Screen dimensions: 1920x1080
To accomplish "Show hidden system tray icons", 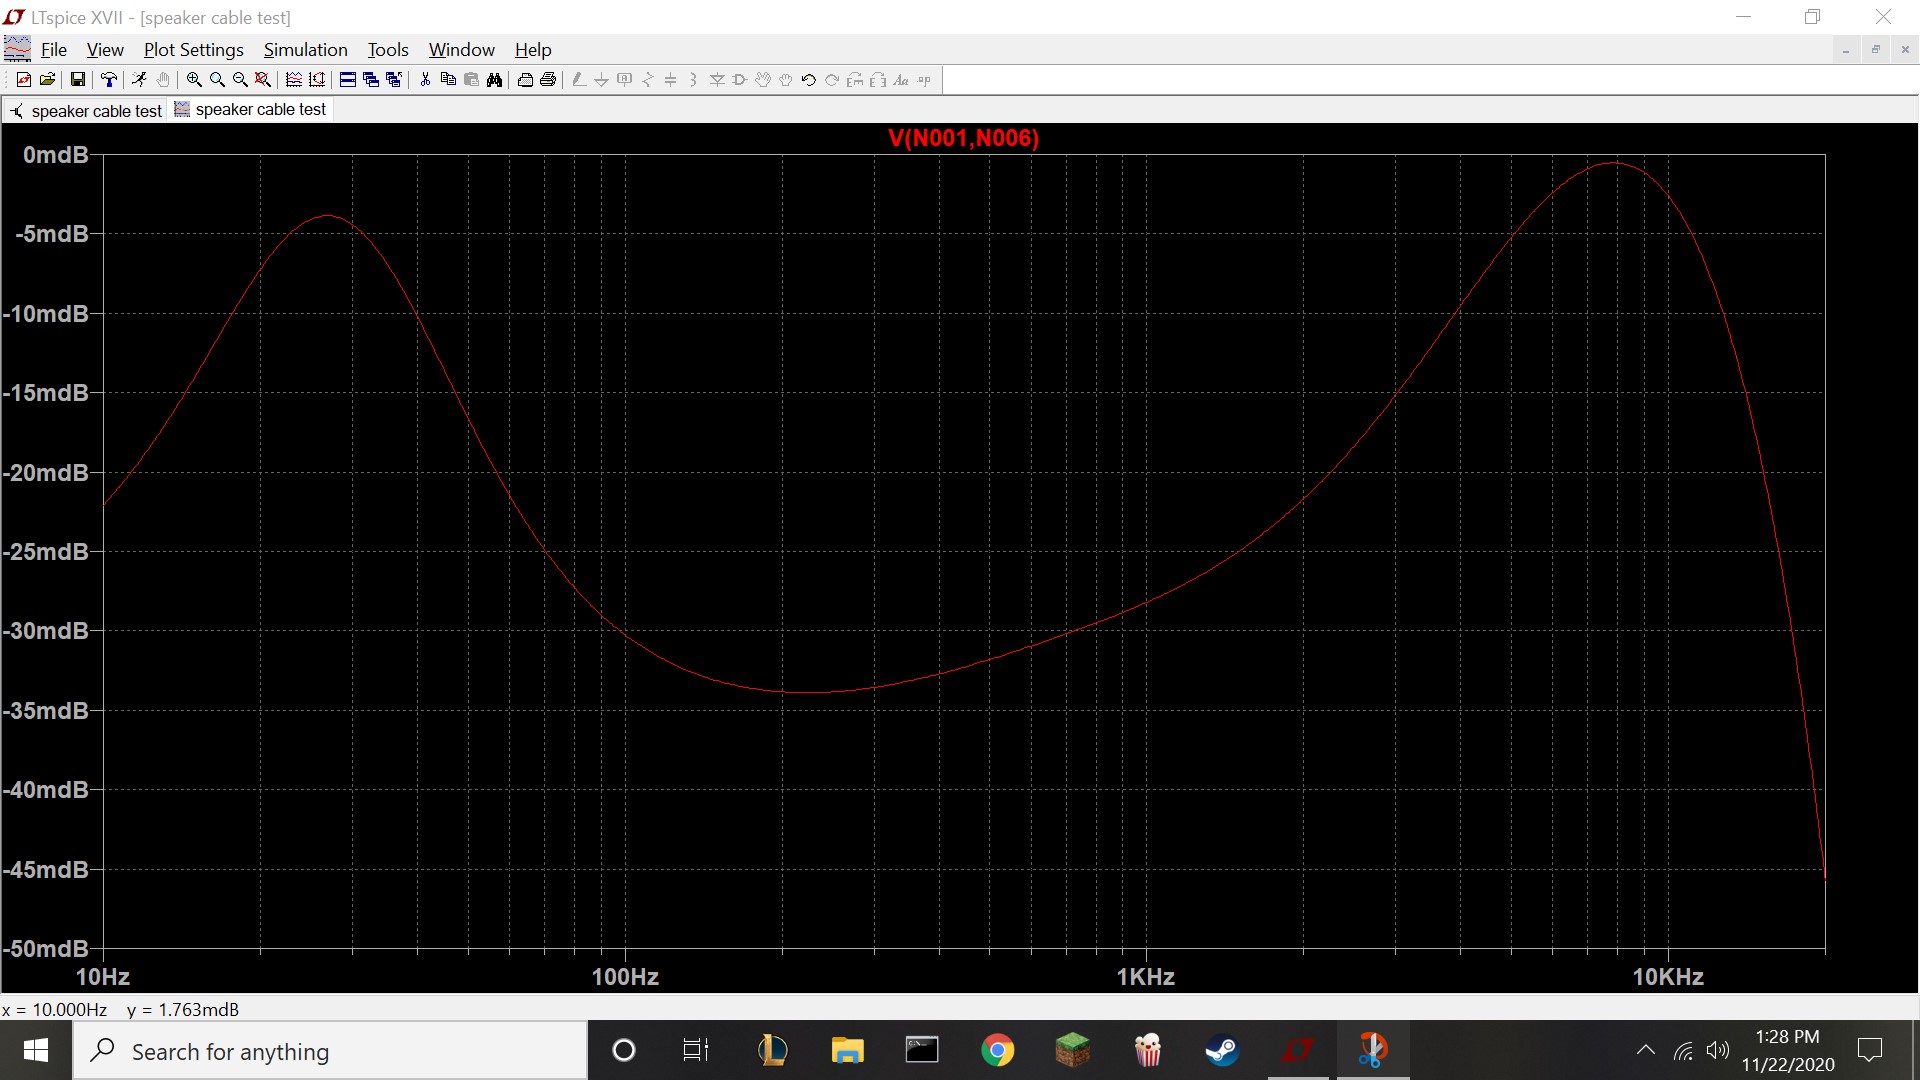I will coord(1645,1050).
